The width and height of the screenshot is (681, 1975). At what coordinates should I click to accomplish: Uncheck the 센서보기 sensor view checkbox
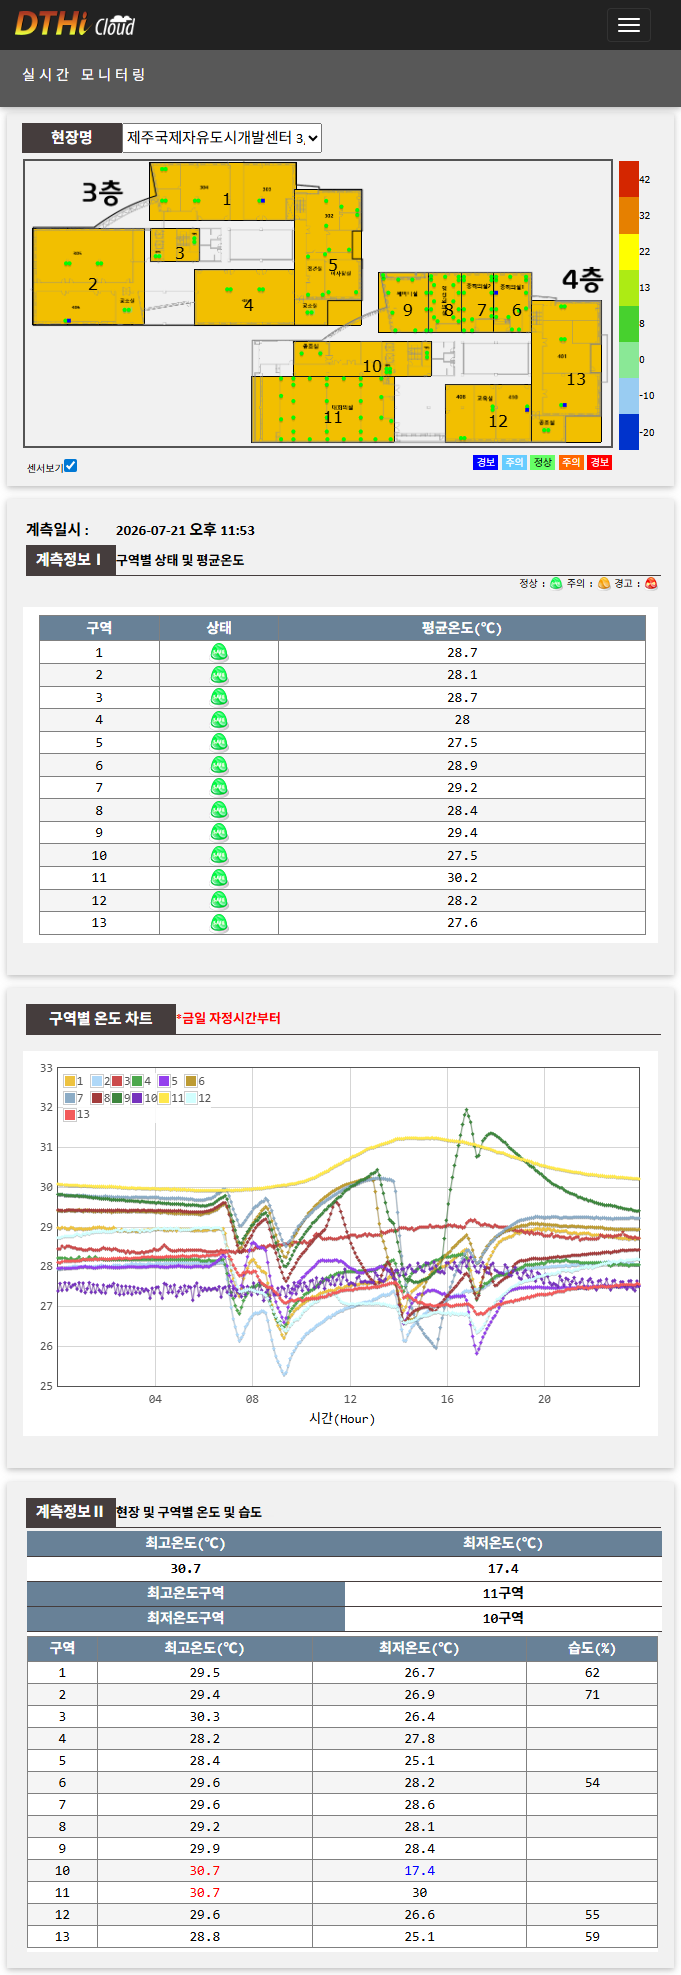click(70, 466)
